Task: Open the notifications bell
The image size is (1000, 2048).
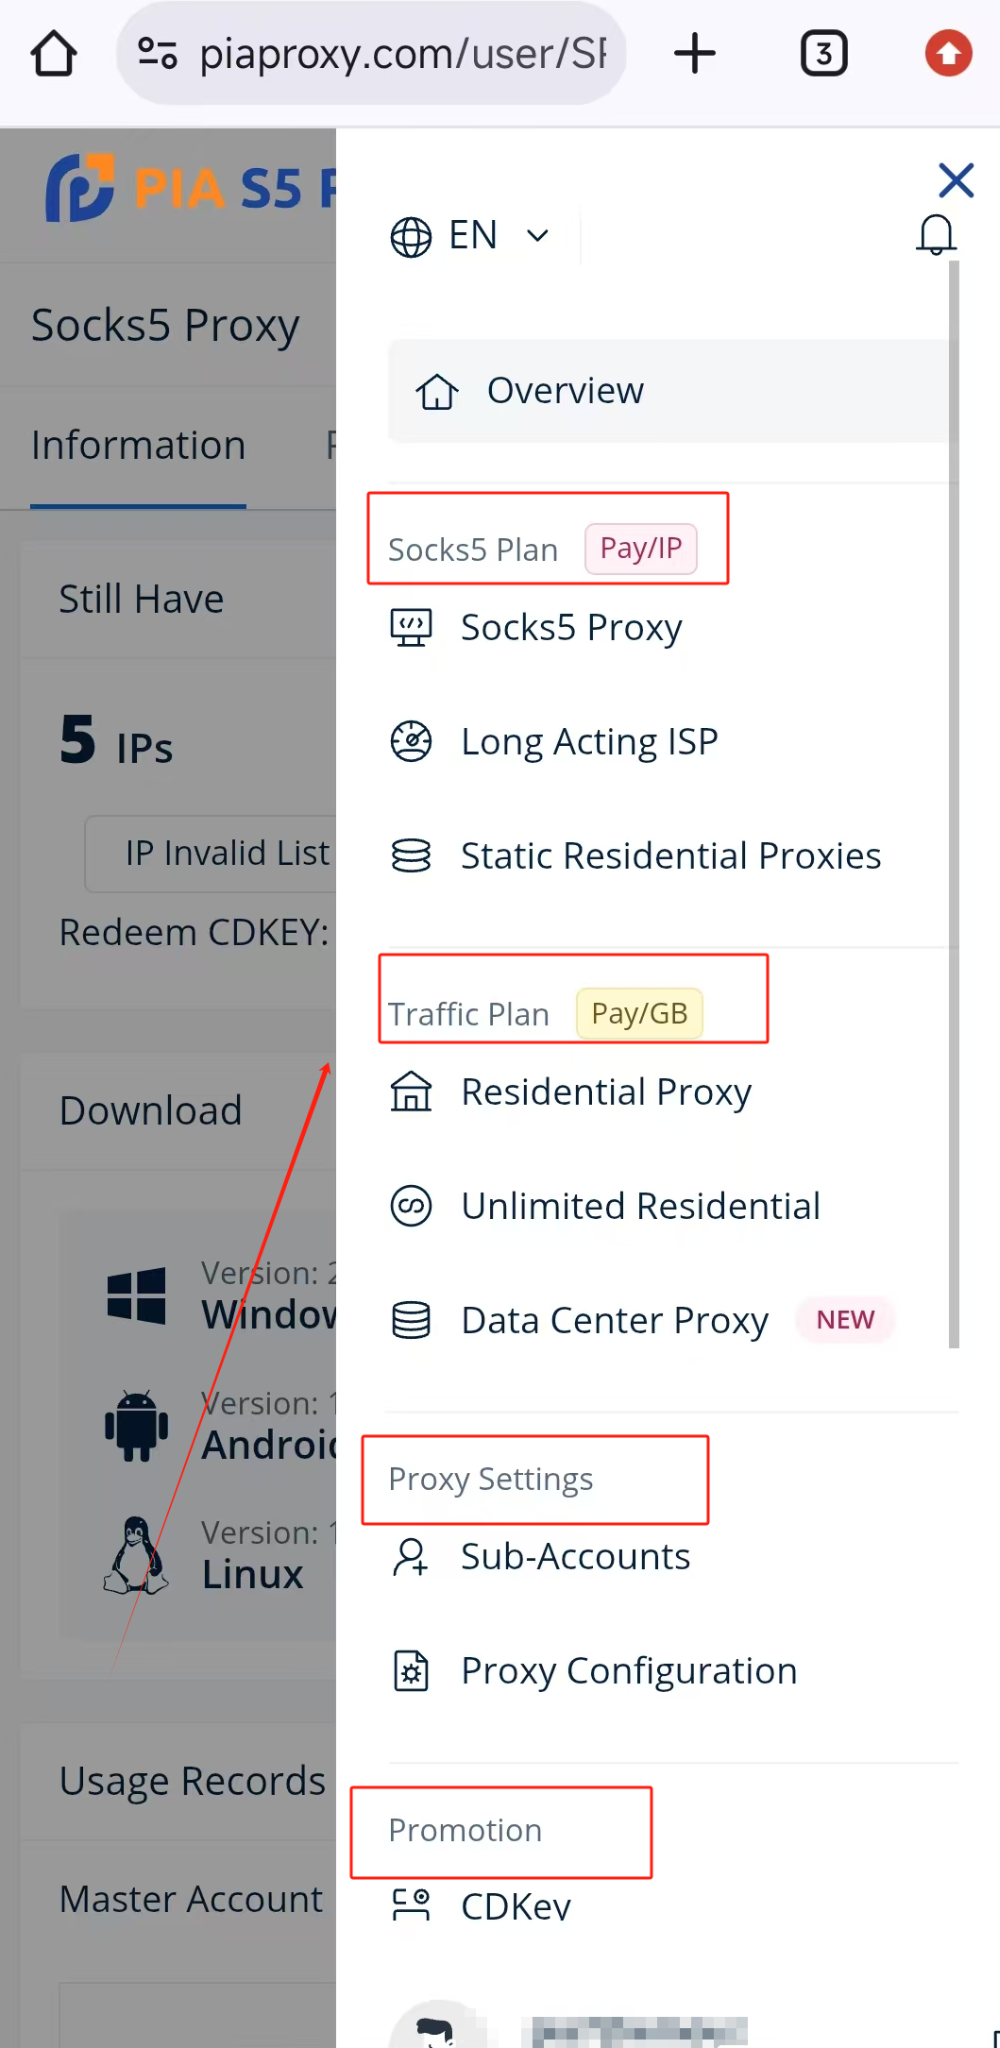Action: click(x=936, y=236)
